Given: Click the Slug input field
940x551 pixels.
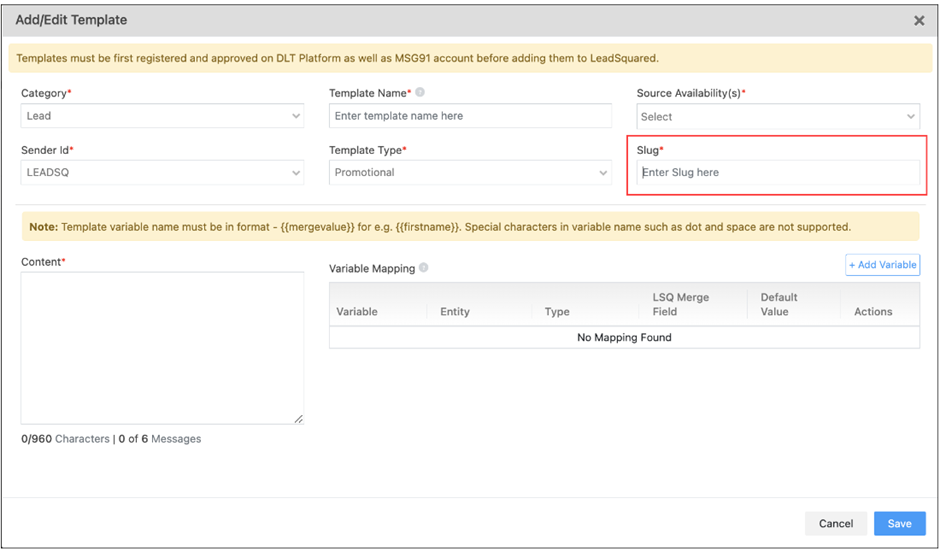Looking at the screenshot, I should pos(777,173).
